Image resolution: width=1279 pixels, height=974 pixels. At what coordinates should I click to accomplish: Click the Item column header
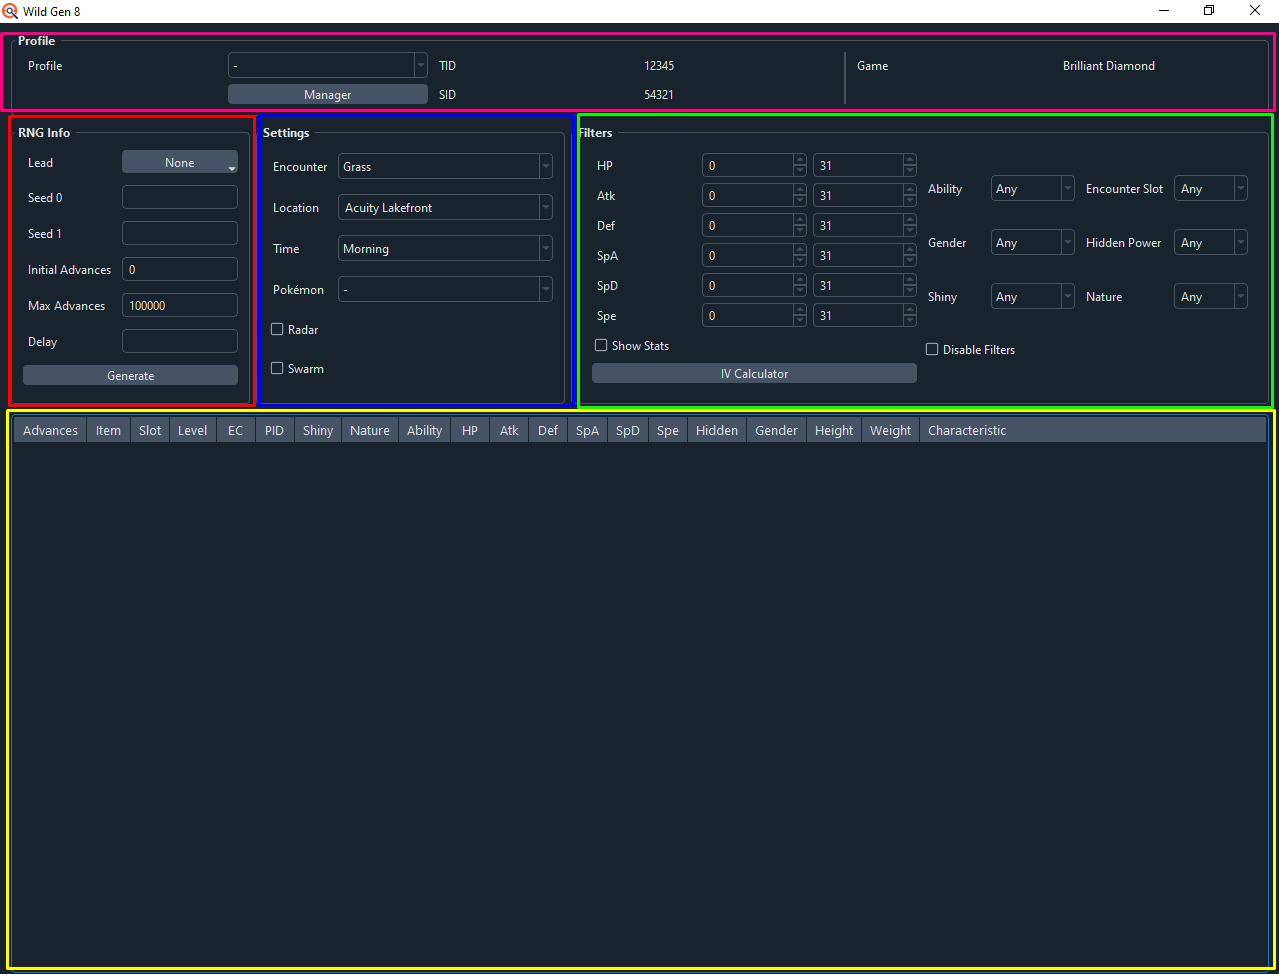click(x=109, y=431)
